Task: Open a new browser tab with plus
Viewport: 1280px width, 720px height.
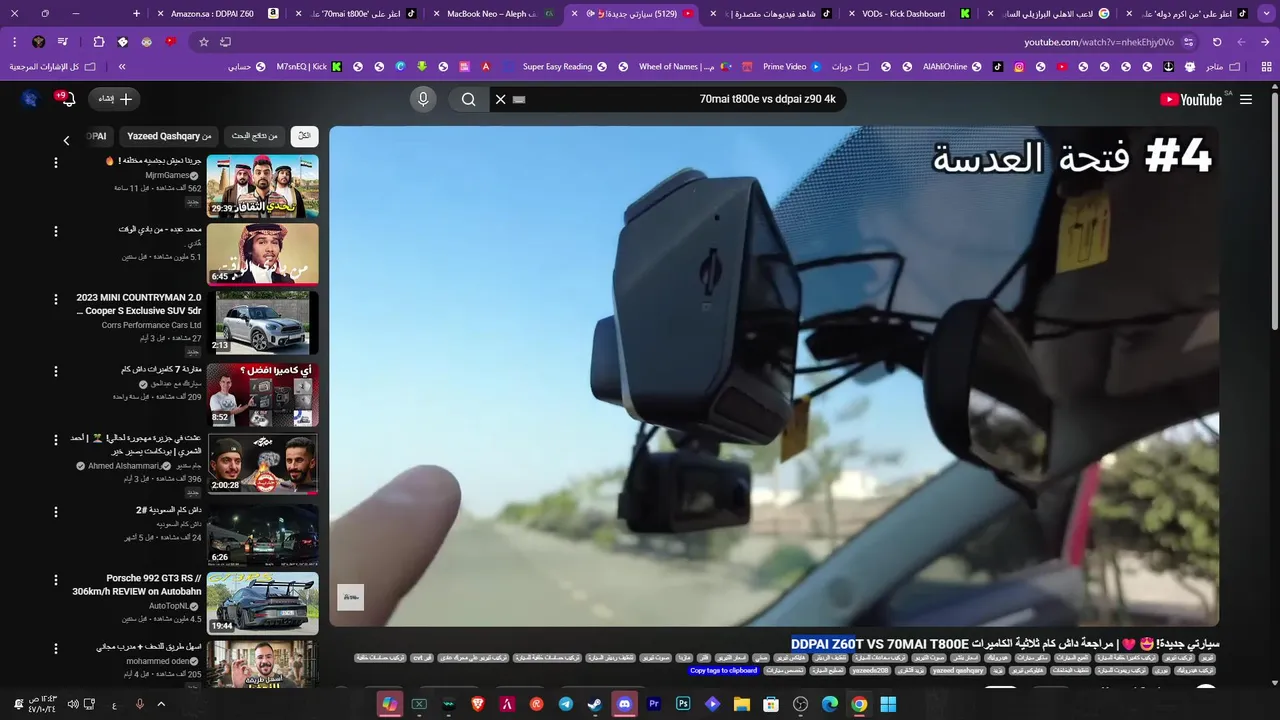Action: coord(137,14)
